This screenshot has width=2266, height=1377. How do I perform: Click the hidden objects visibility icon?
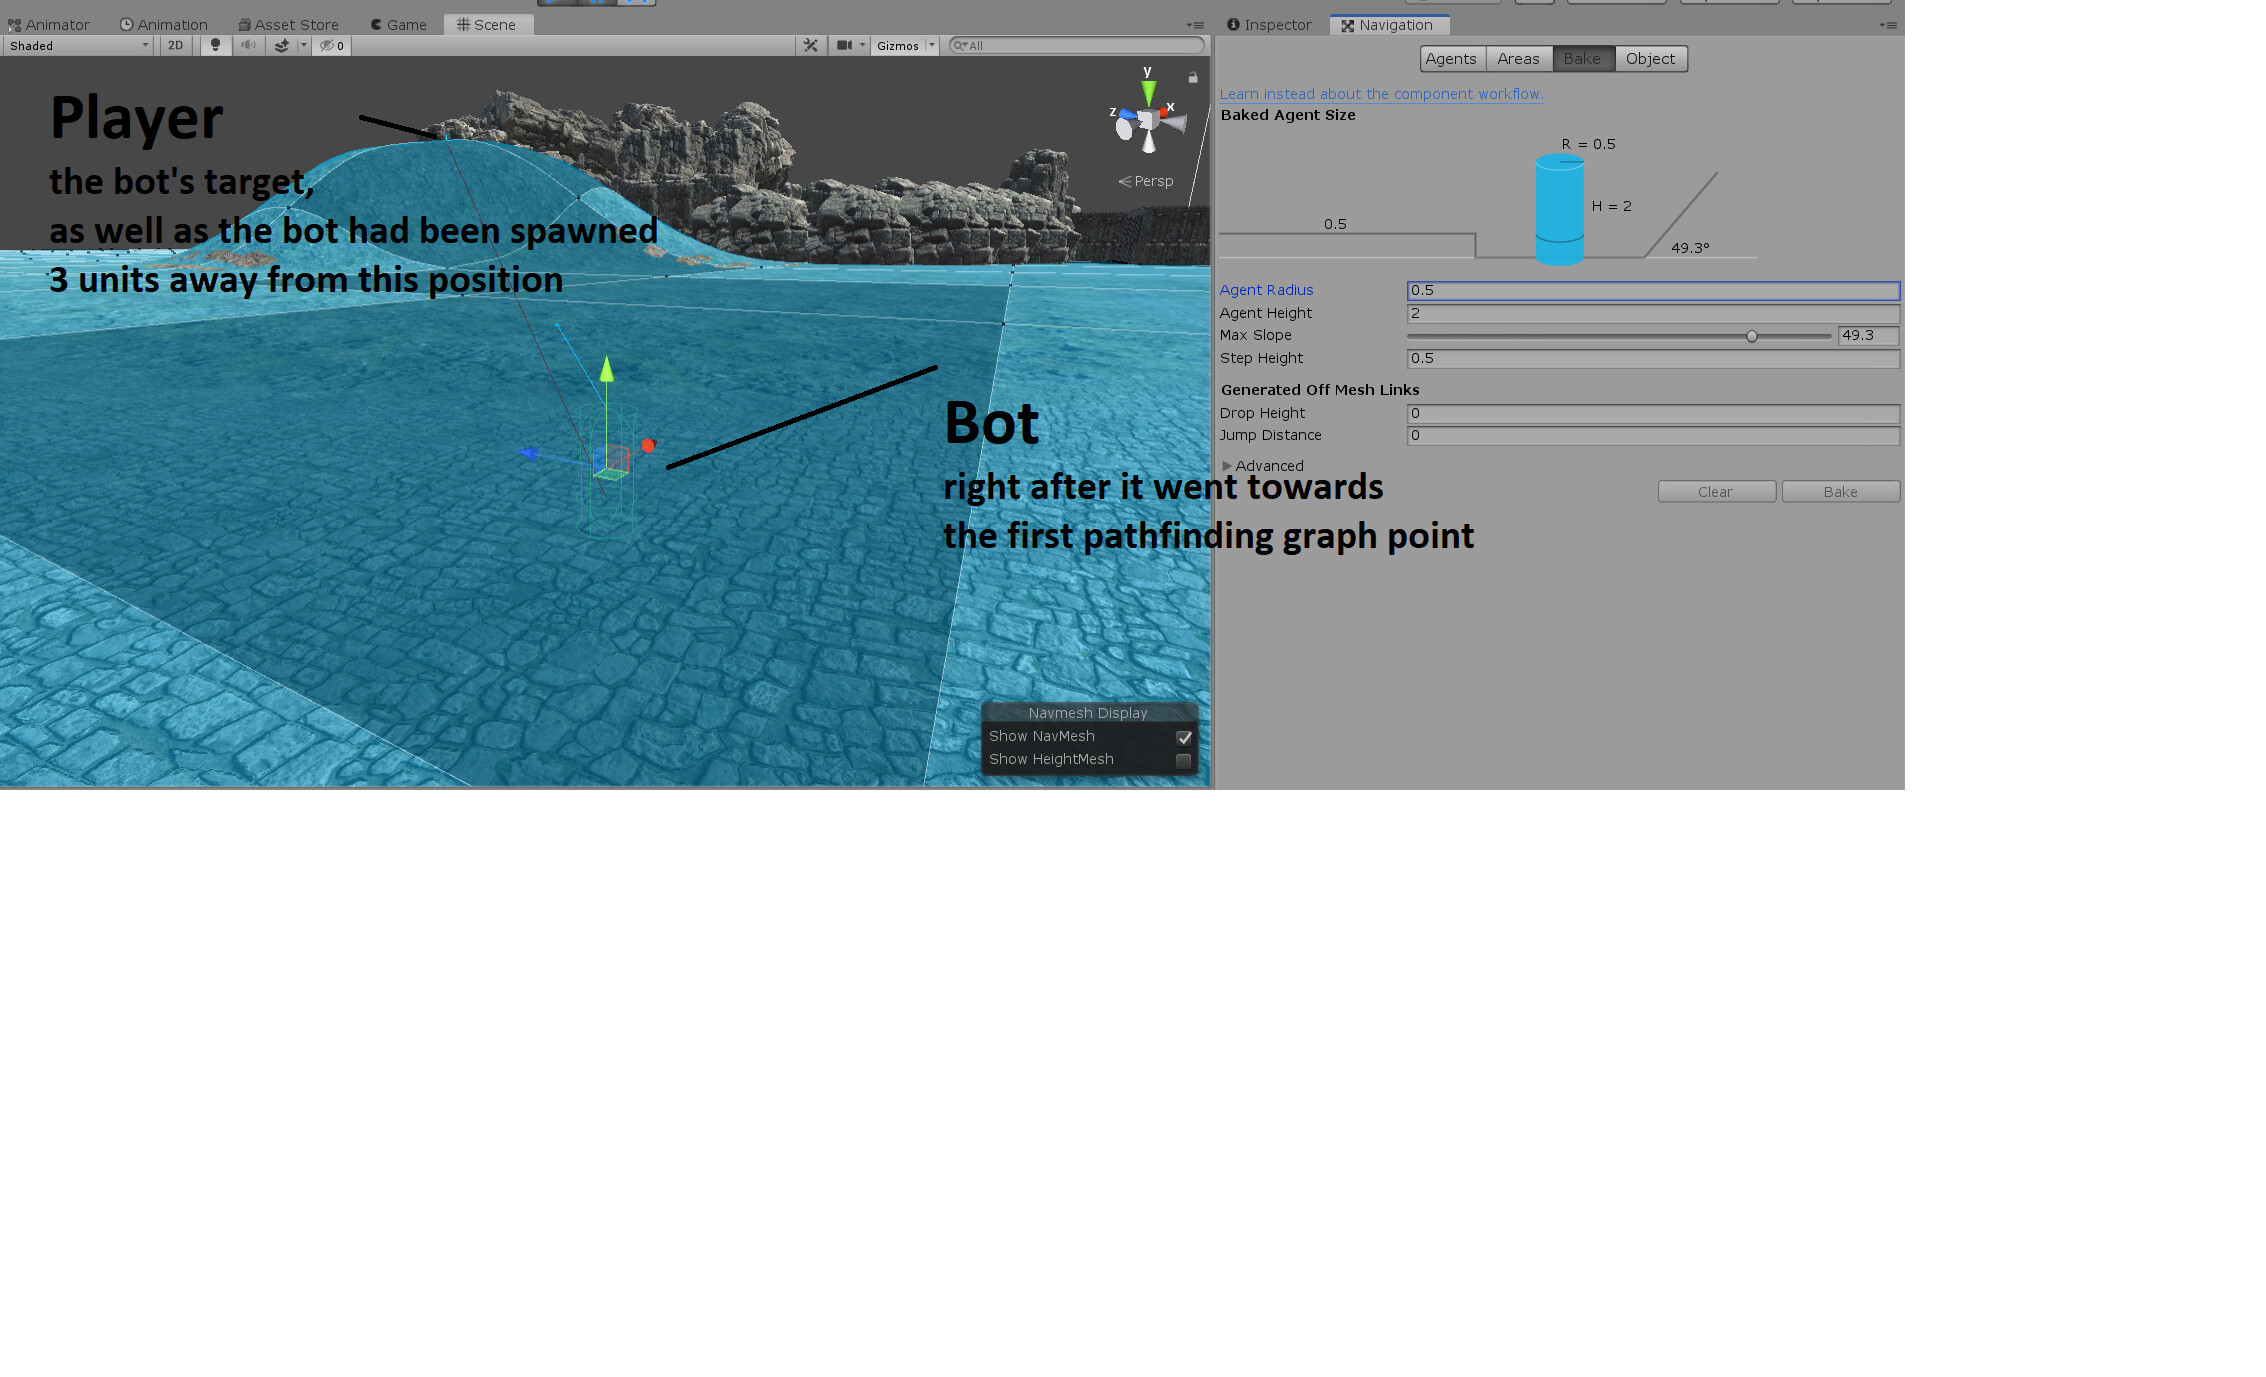click(328, 45)
